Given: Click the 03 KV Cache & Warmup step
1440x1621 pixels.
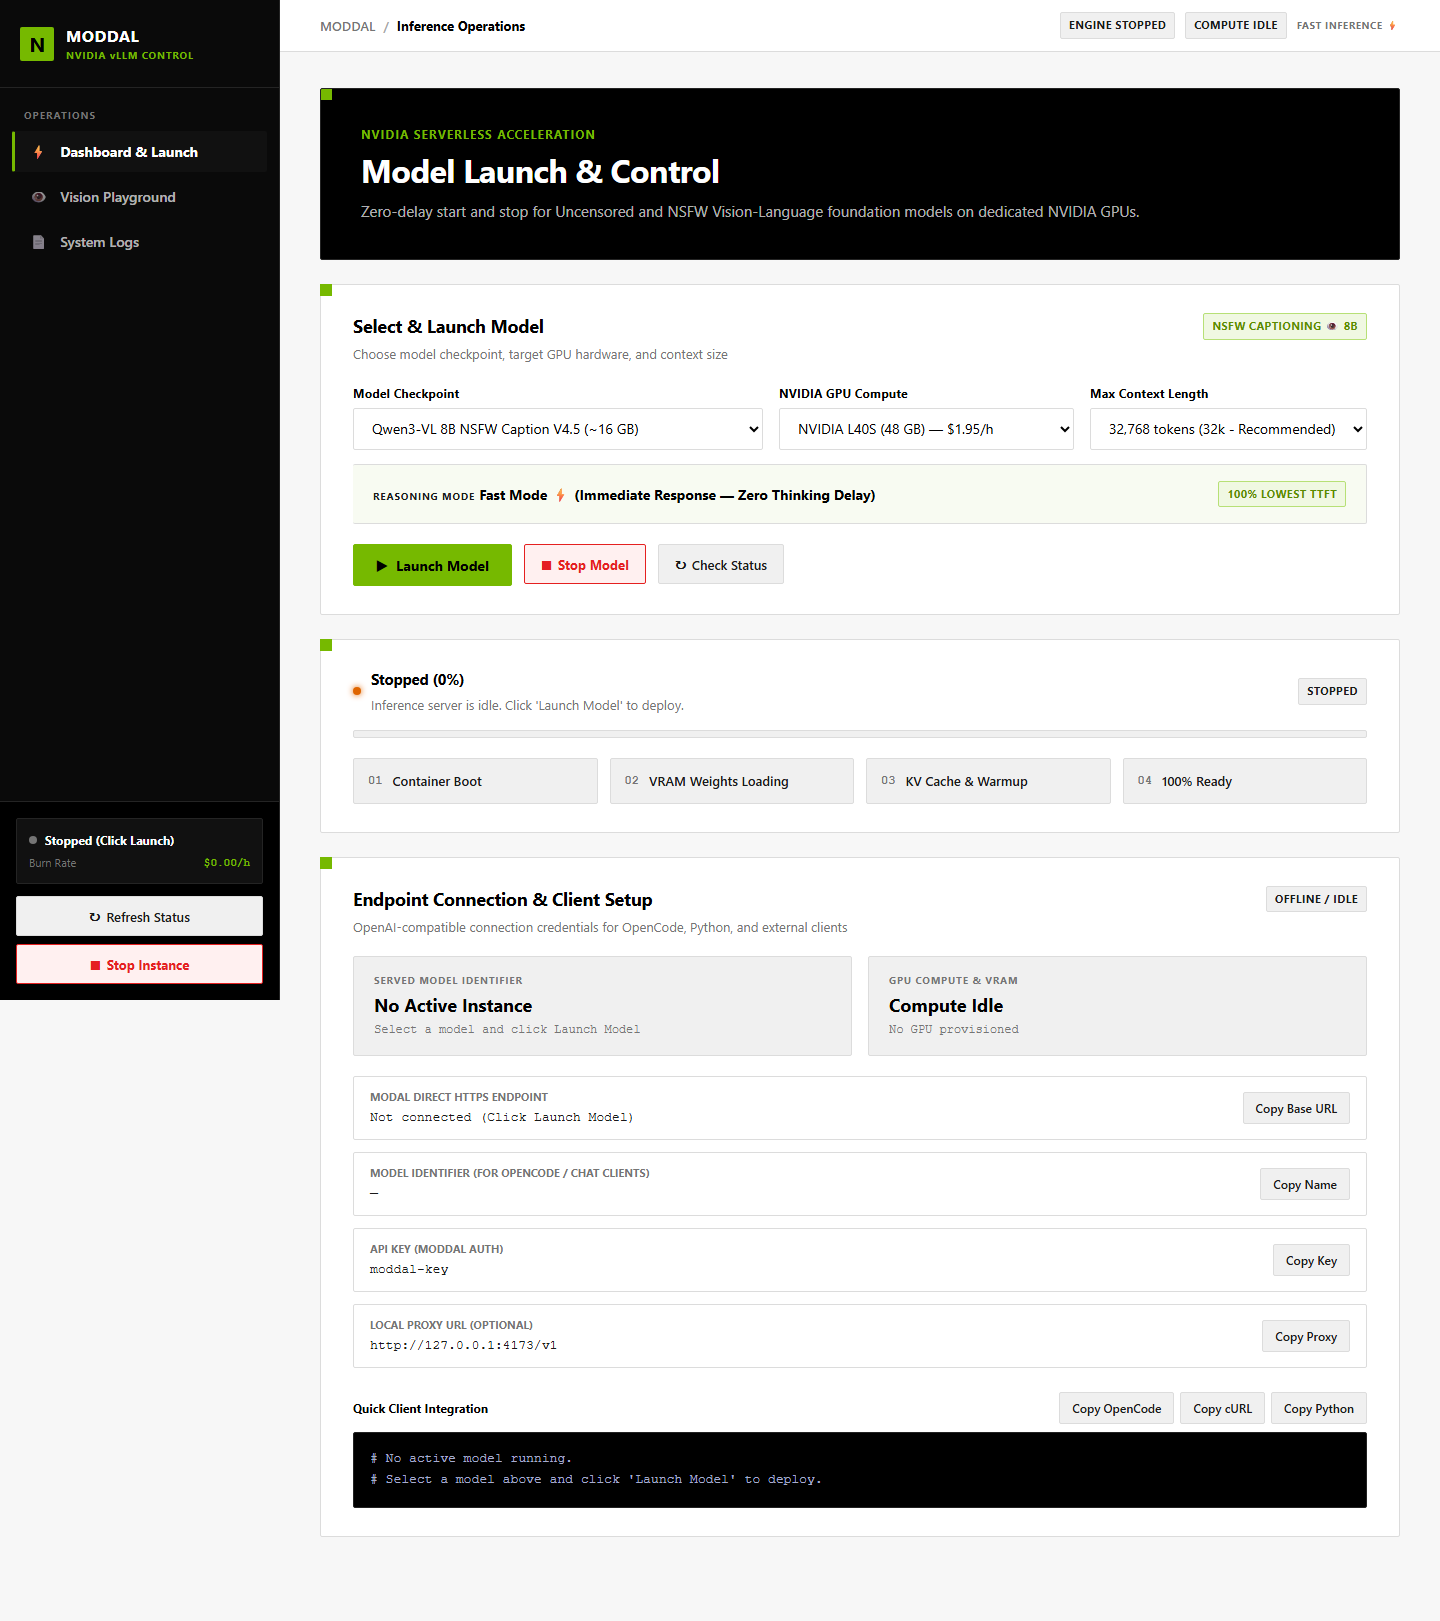Looking at the screenshot, I should pos(988,781).
